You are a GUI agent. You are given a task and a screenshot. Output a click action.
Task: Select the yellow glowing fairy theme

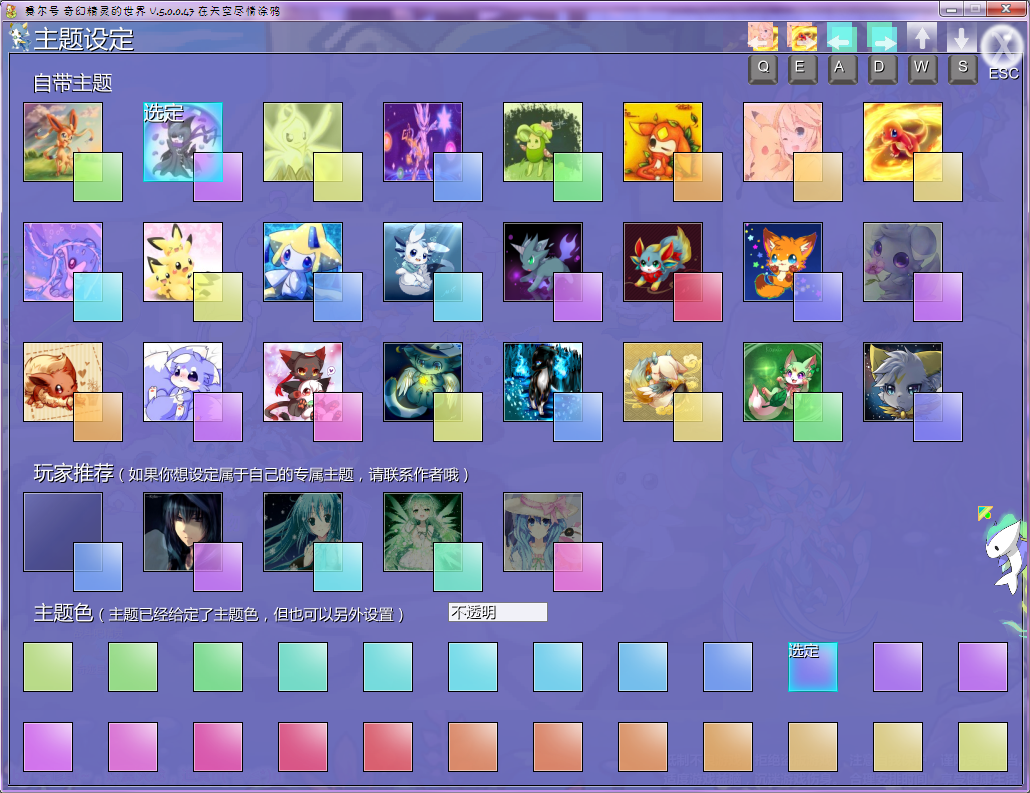click(x=303, y=142)
